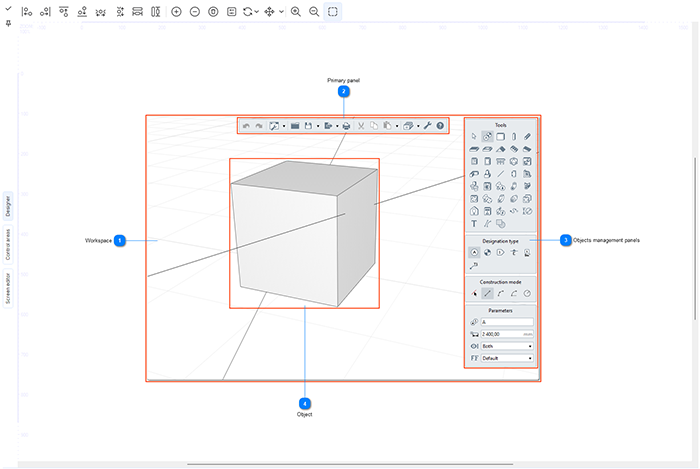Viewport: 700px width, 469px height.
Task: Click the 2 400,00 parameter field
Action: [x=507, y=334]
